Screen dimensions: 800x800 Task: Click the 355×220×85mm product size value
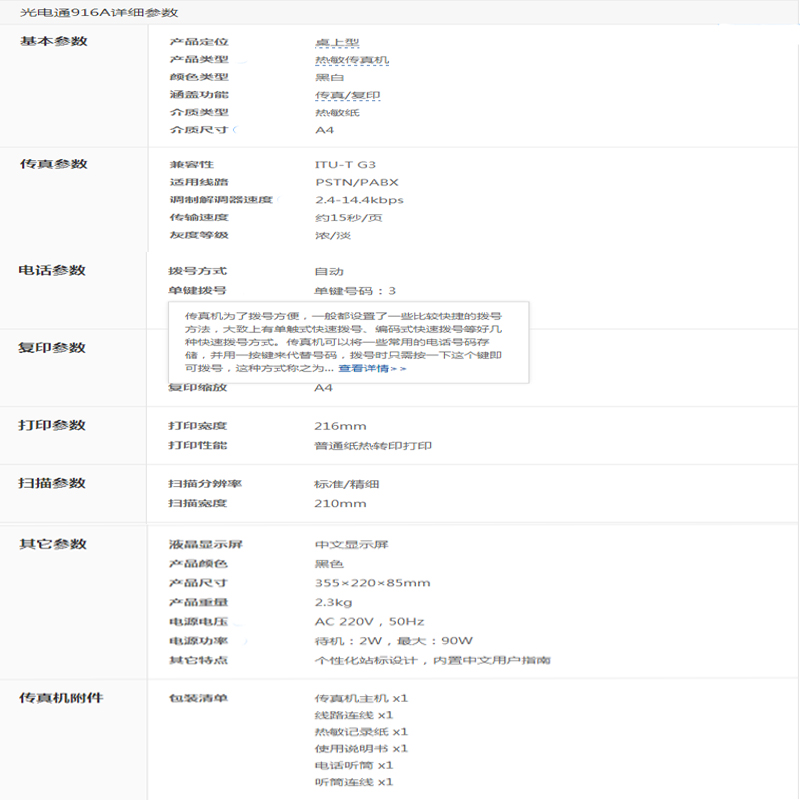coord(372,583)
